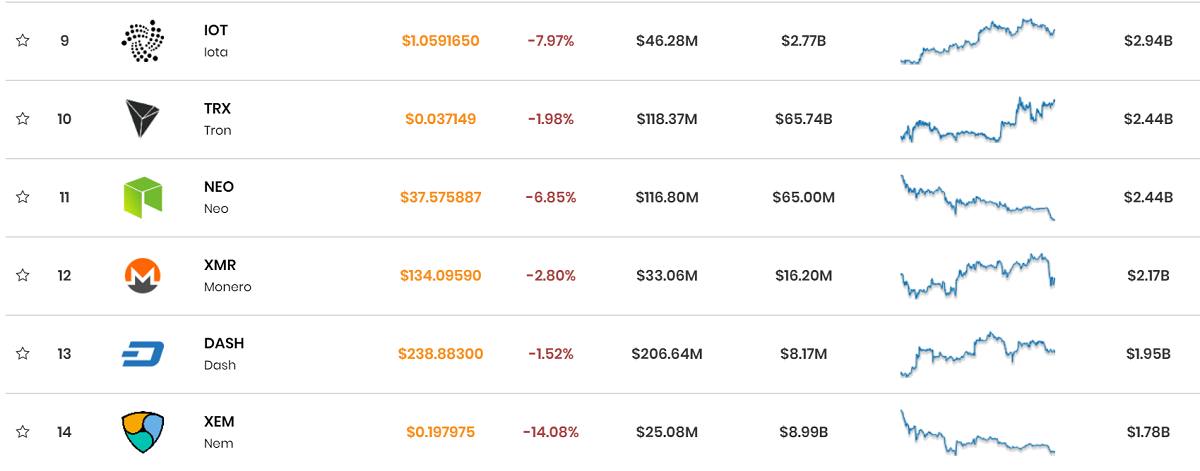Toggle the favorite star for Tron
Viewport: 1200px width, 471px height.
pyautogui.click(x=22, y=119)
